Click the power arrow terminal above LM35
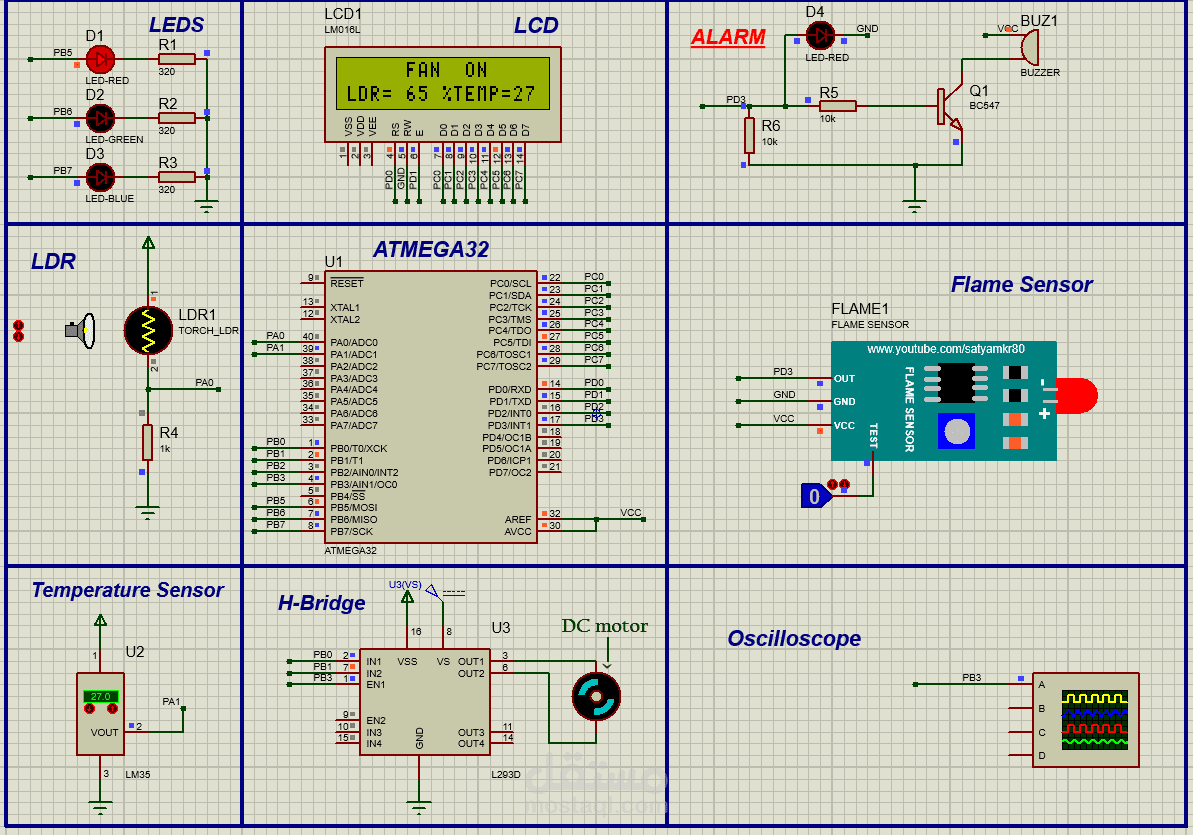Viewport: 1193px width, 835px height. [100, 620]
